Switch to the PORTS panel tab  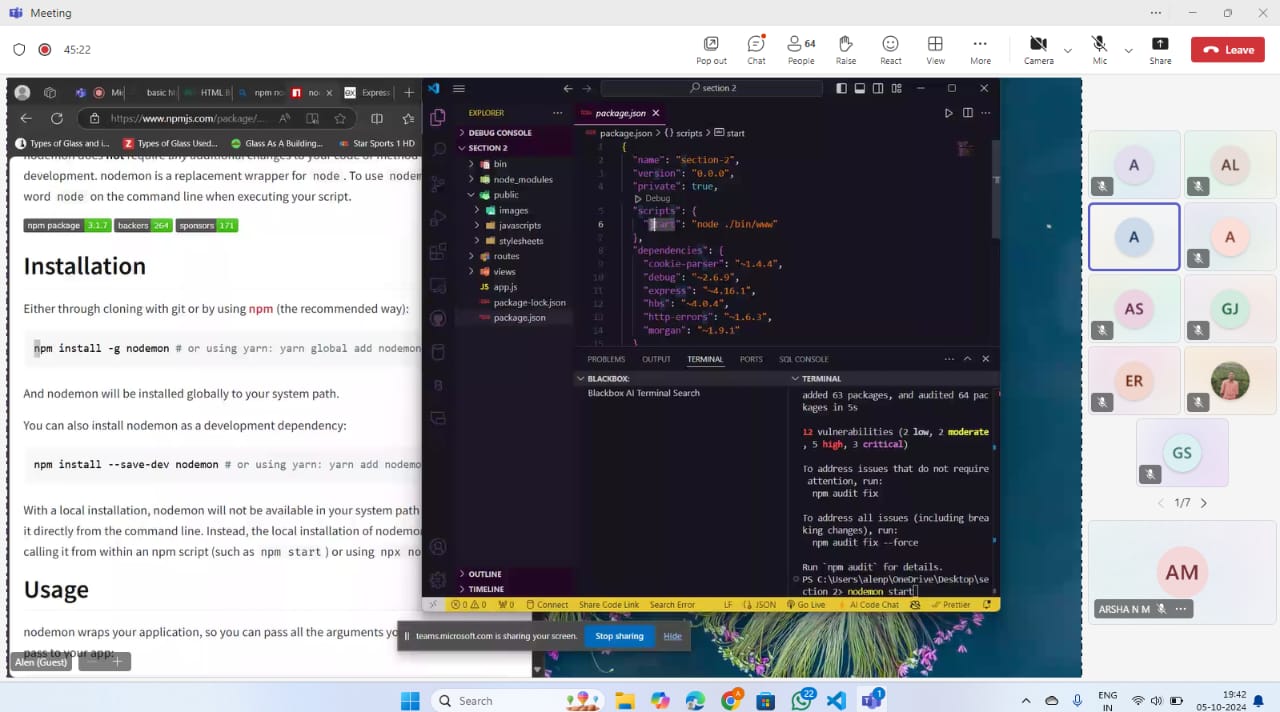[x=751, y=359]
